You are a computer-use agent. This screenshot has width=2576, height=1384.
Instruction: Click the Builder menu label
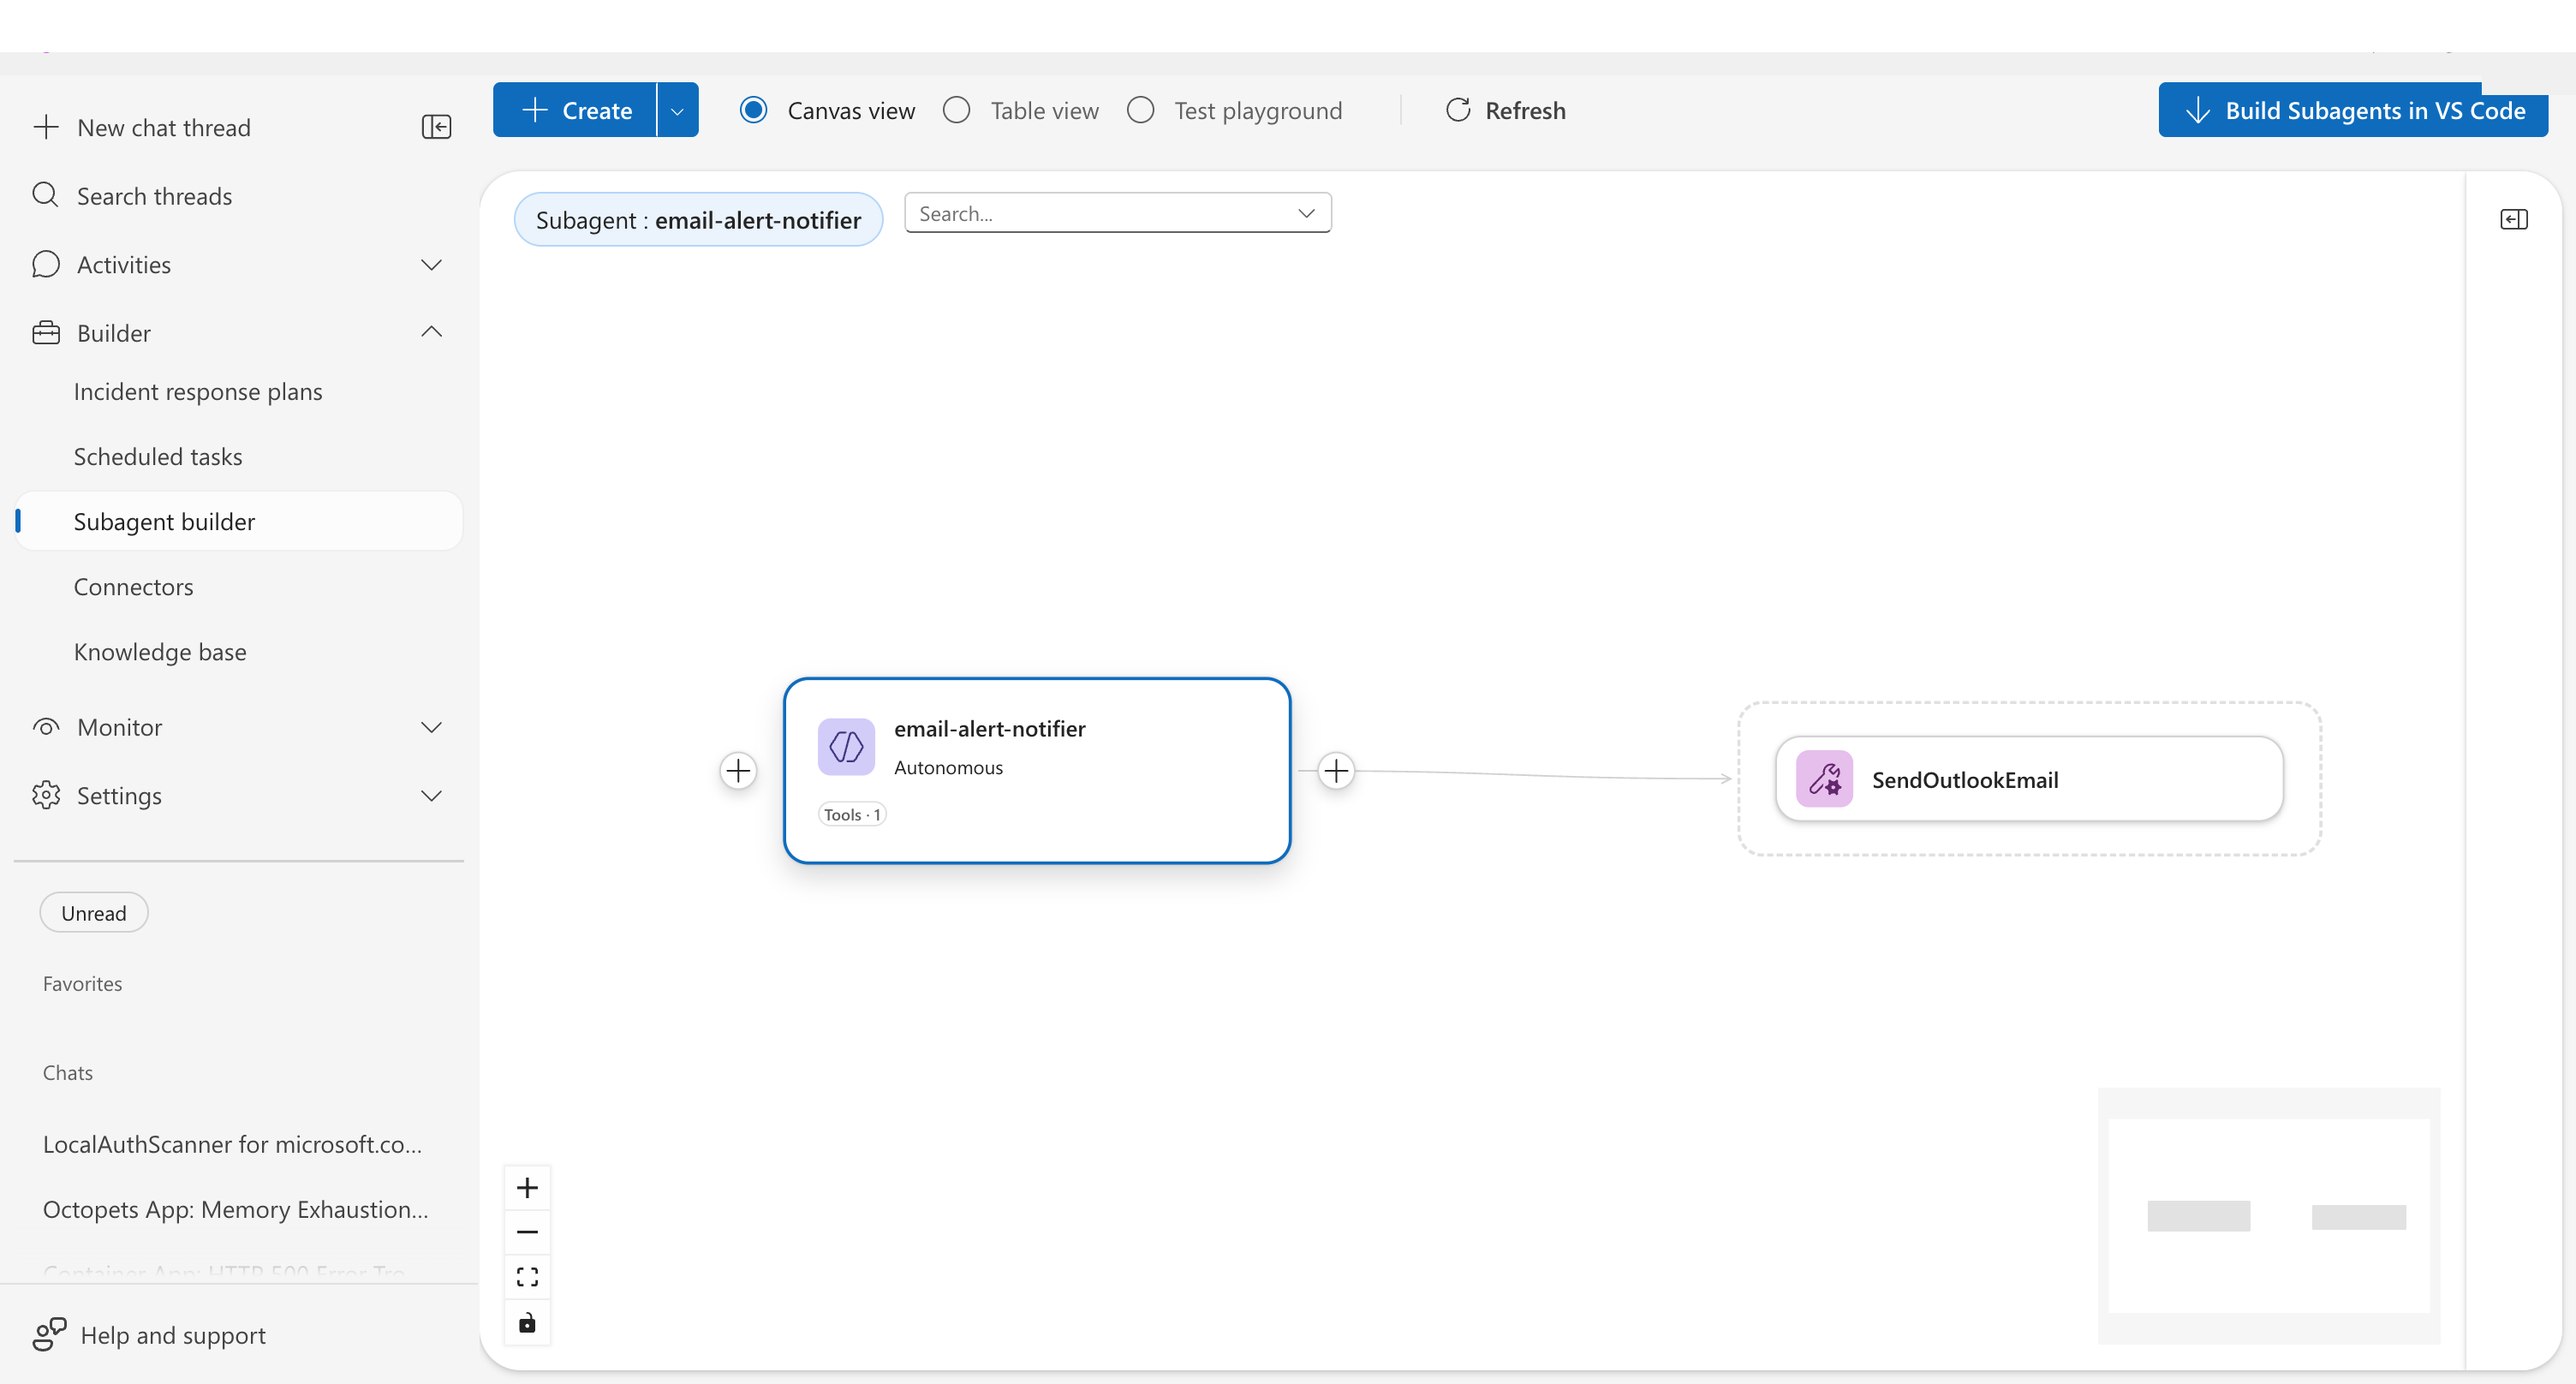pos(114,333)
